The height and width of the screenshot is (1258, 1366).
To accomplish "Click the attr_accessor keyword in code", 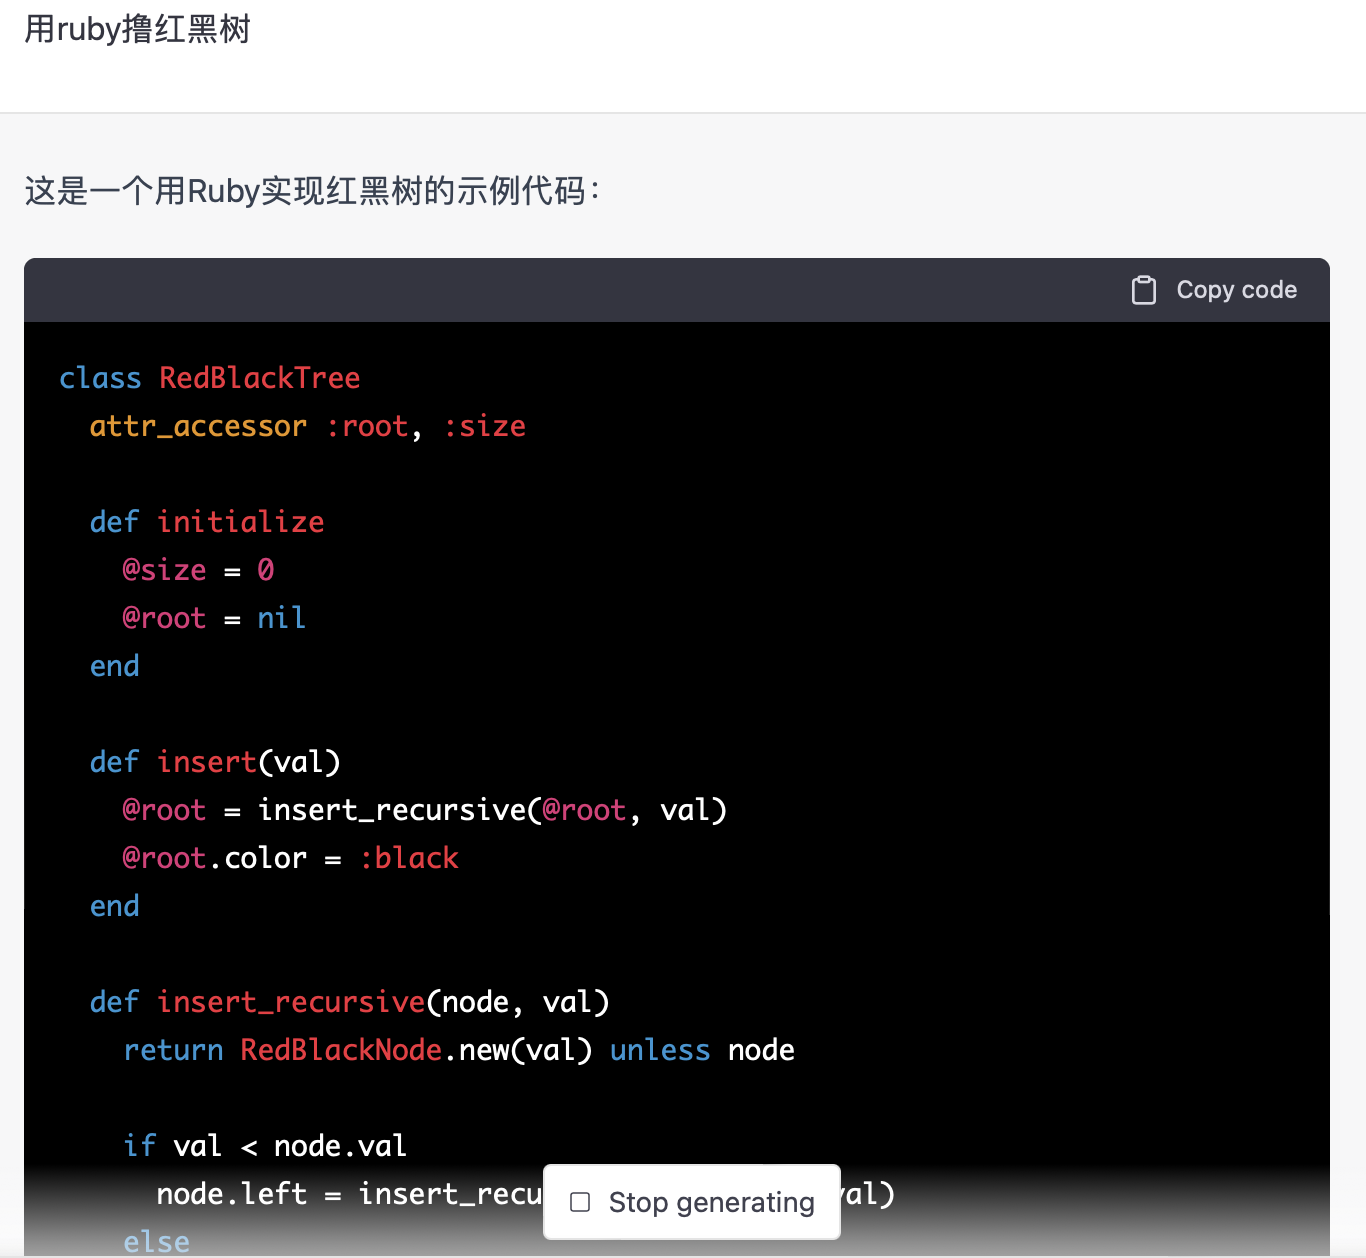I will pyautogui.click(x=198, y=426).
